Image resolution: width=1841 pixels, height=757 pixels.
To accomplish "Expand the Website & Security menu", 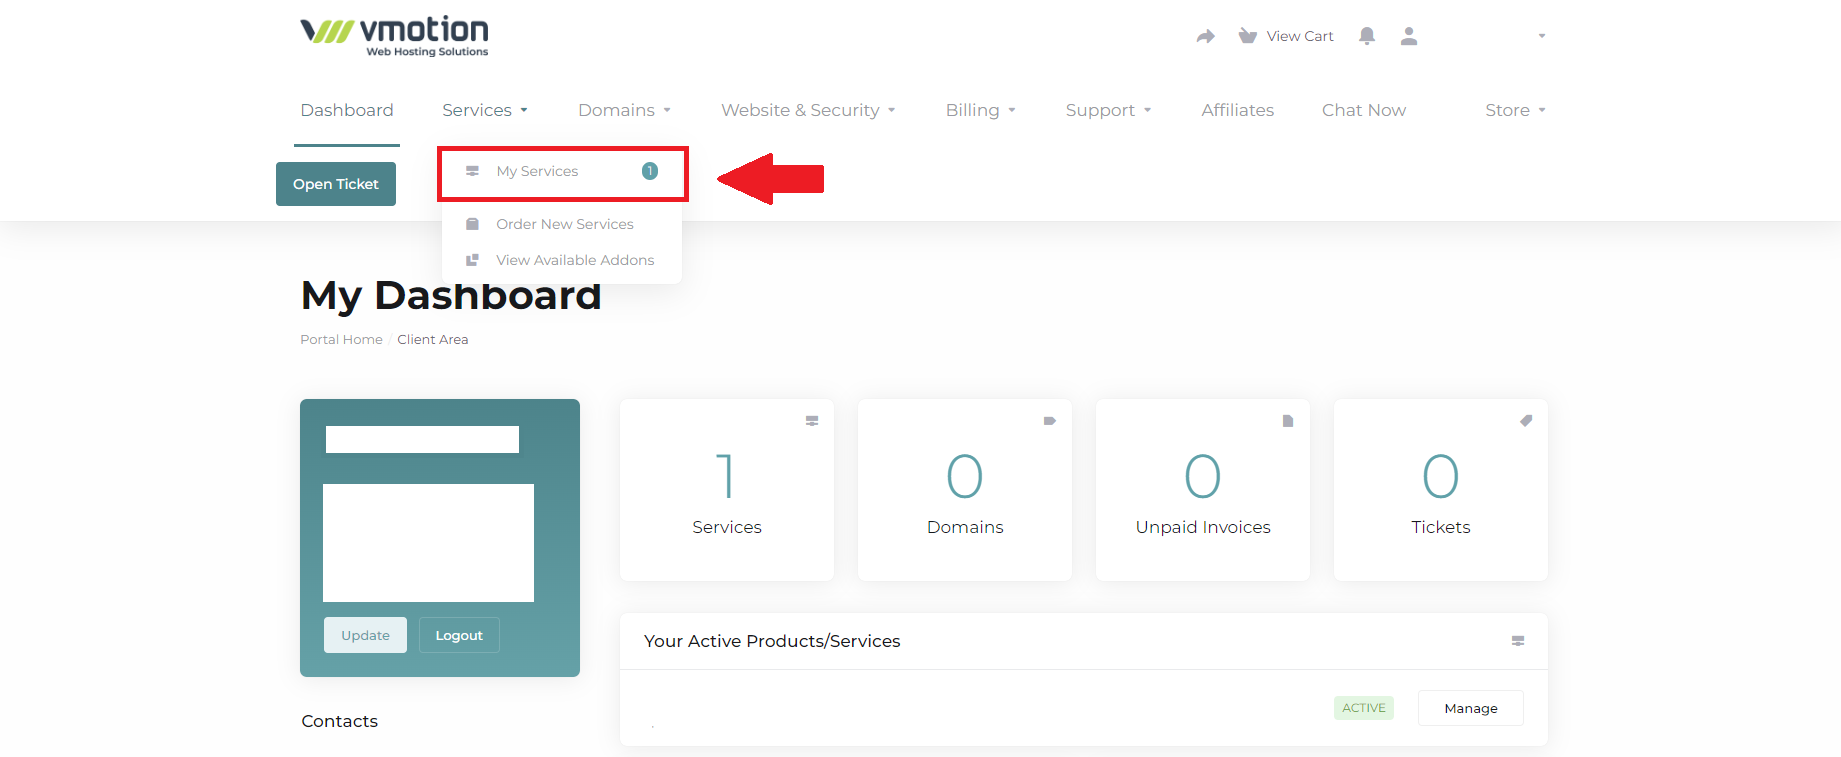I will coord(808,110).
